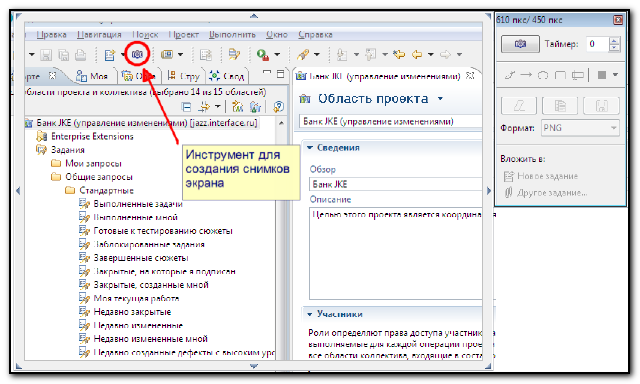The height and width of the screenshot is (384, 640).
Task: Open dropdown next to the run icon
Action: coord(277,55)
